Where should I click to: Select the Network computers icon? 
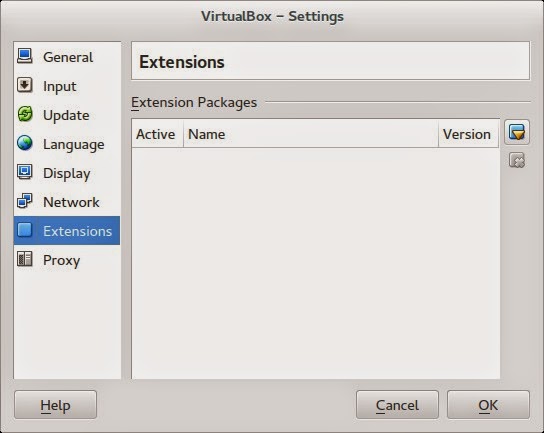pyautogui.click(x=25, y=201)
